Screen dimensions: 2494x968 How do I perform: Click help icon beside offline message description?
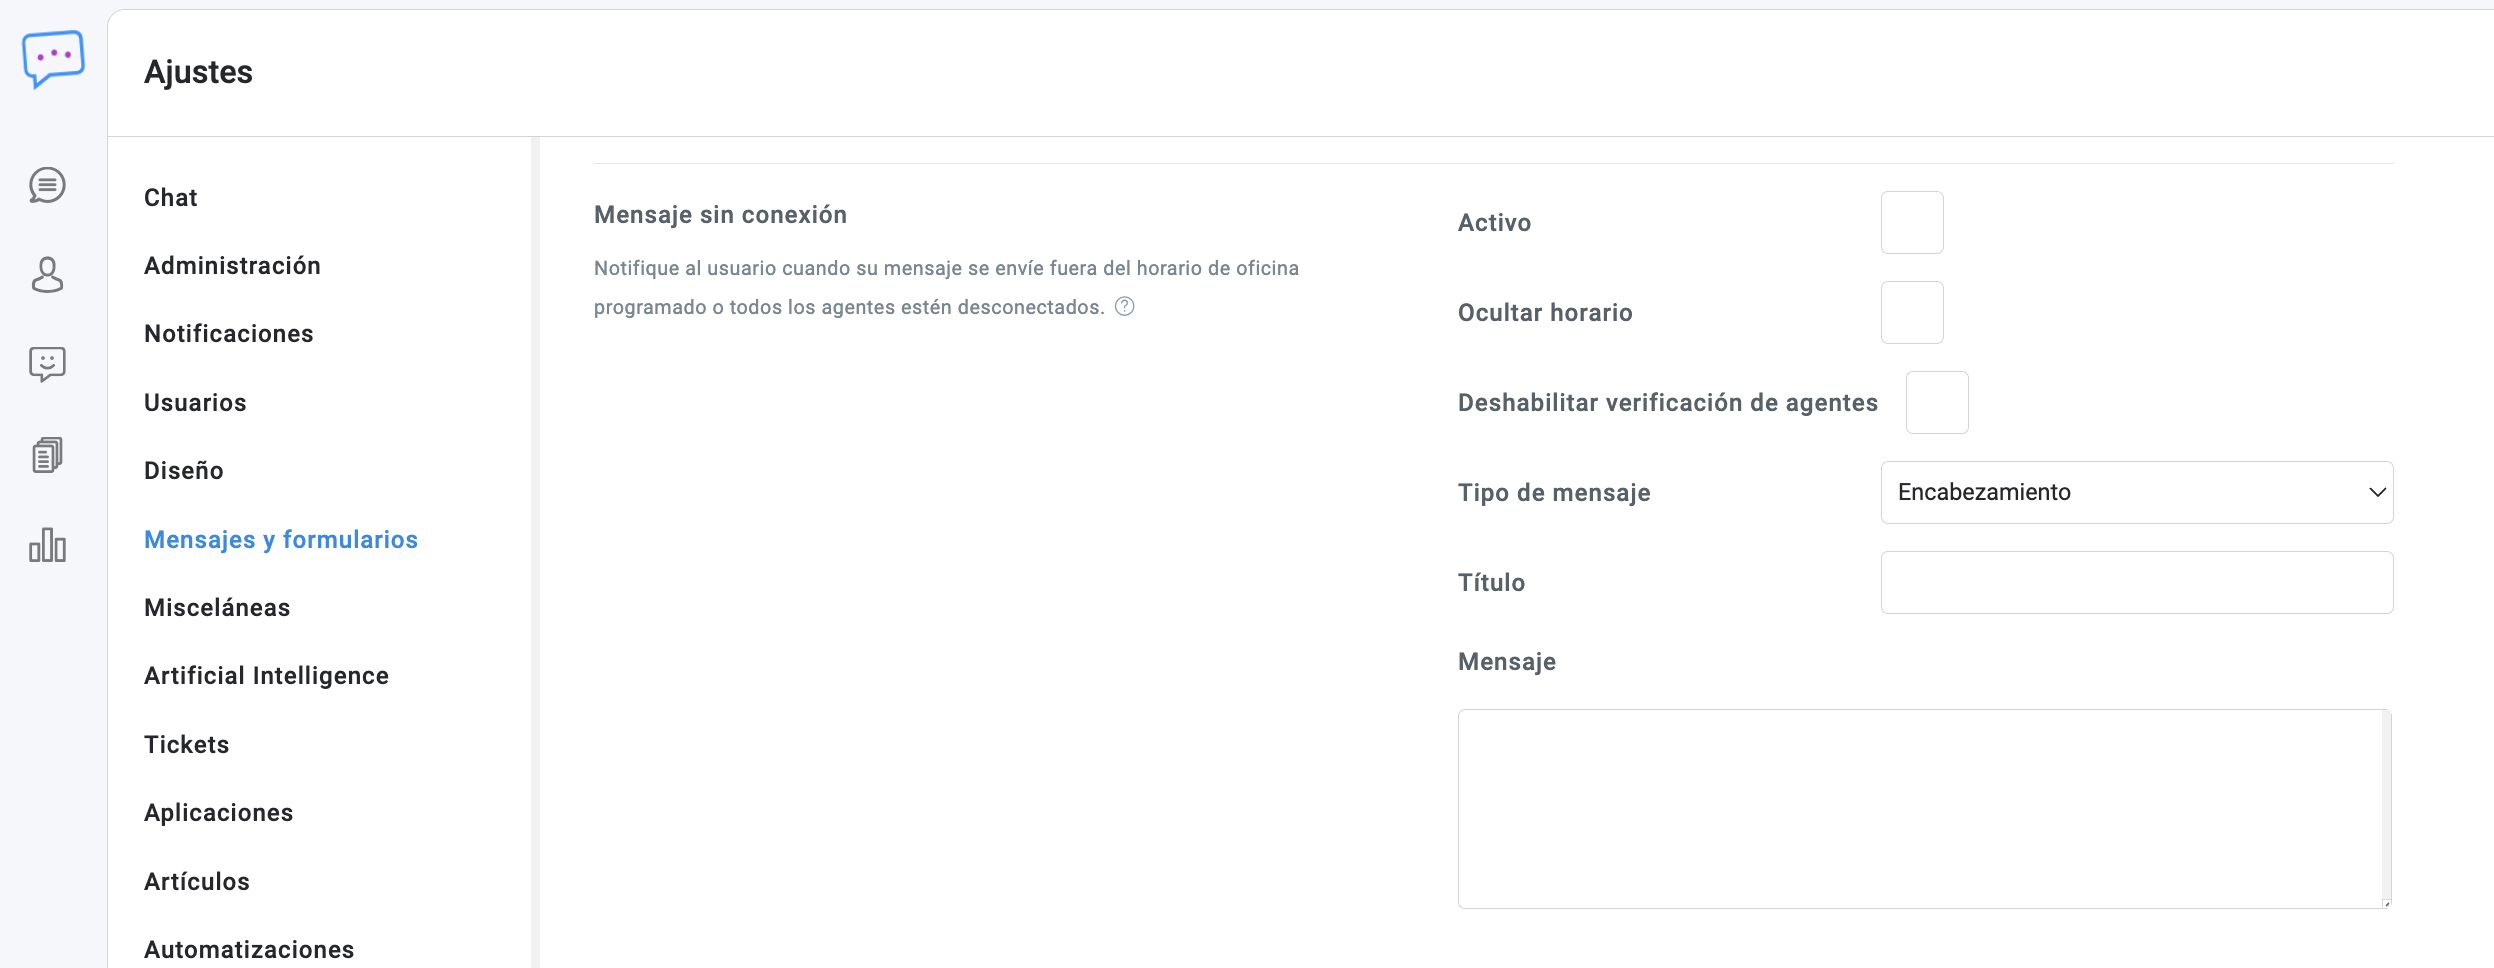(x=1125, y=307)
